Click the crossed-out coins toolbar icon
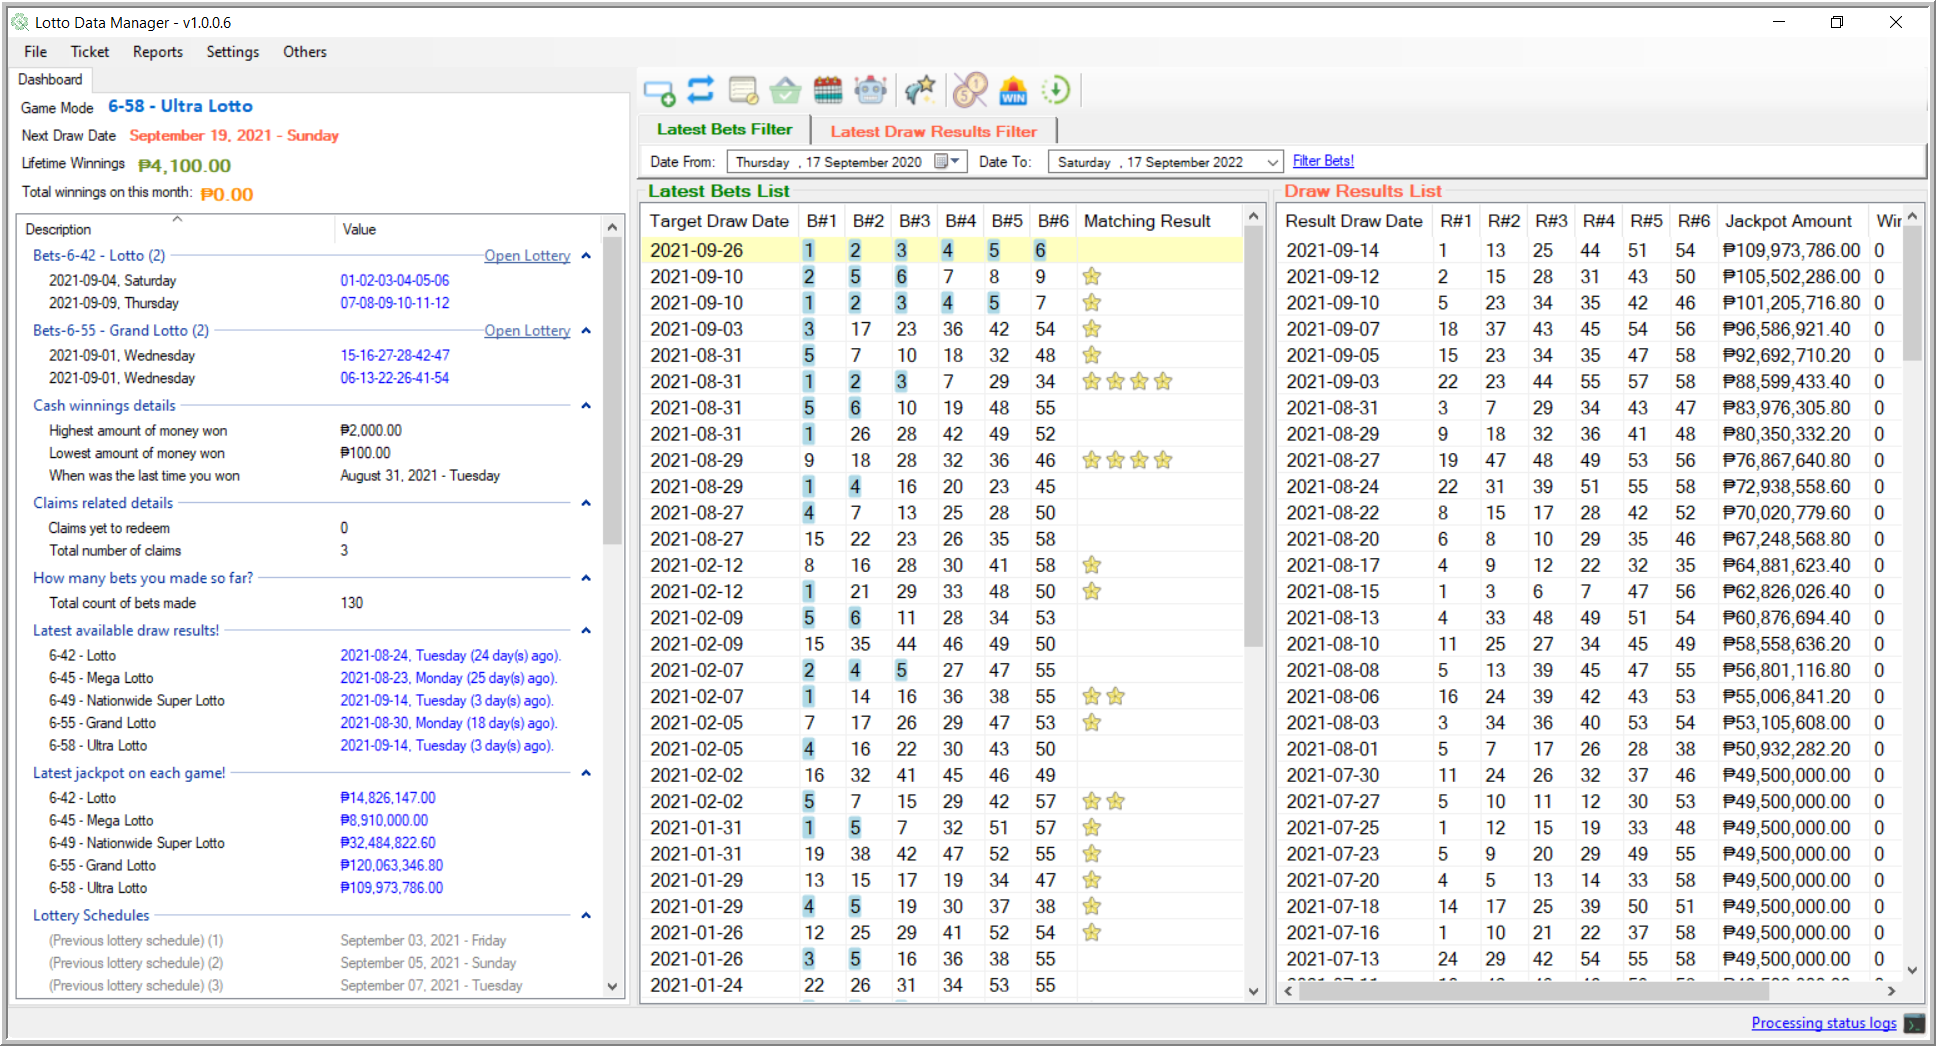The image size is (1936, 1046). [969, 91]
